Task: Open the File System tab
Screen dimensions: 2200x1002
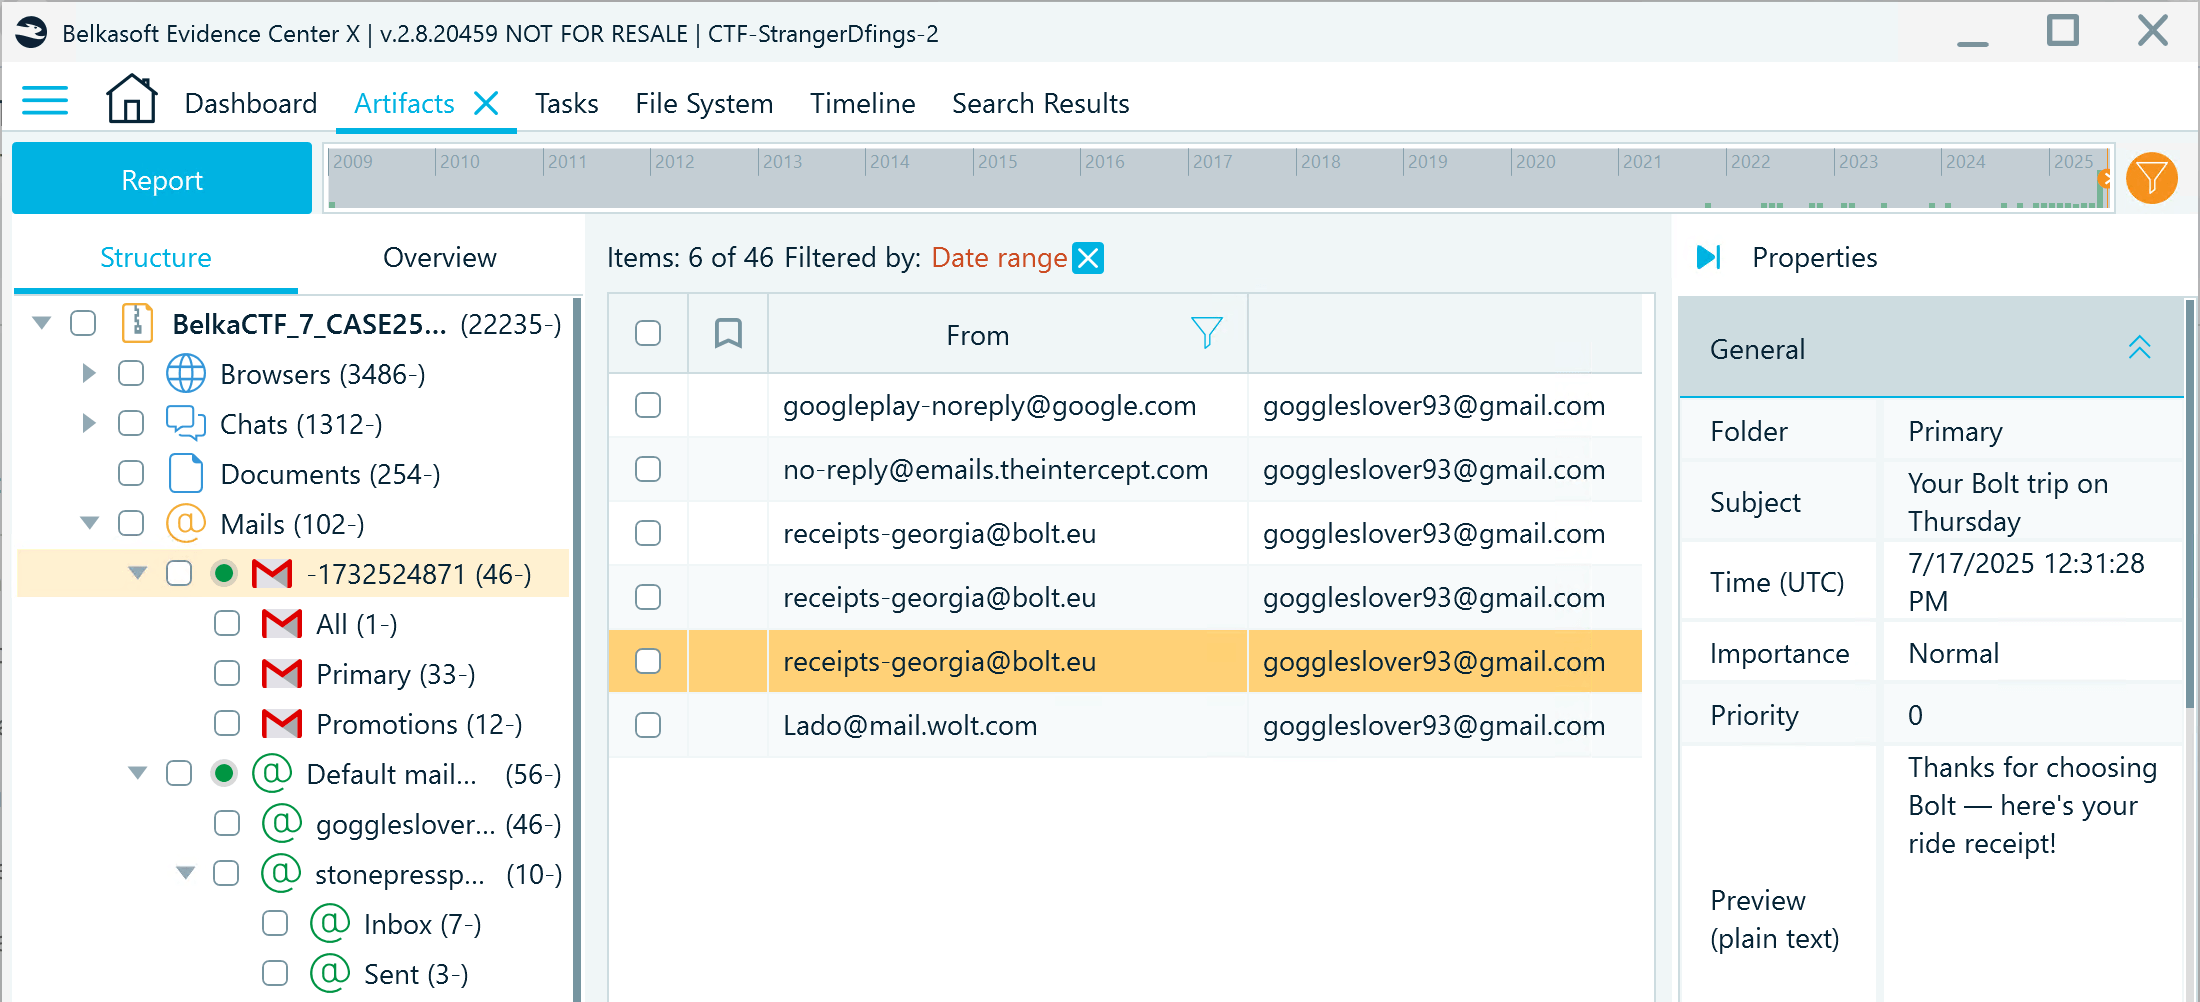Action: coord(704,103)
